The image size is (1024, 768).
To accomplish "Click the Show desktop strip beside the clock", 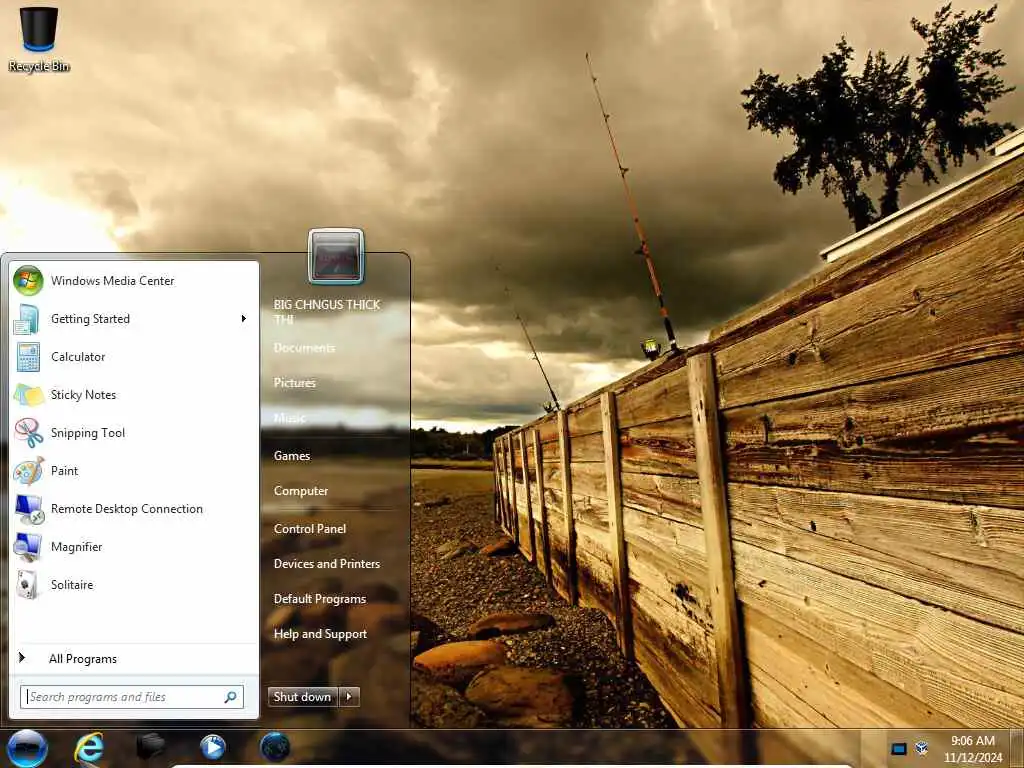I will tap(1017, 748).
